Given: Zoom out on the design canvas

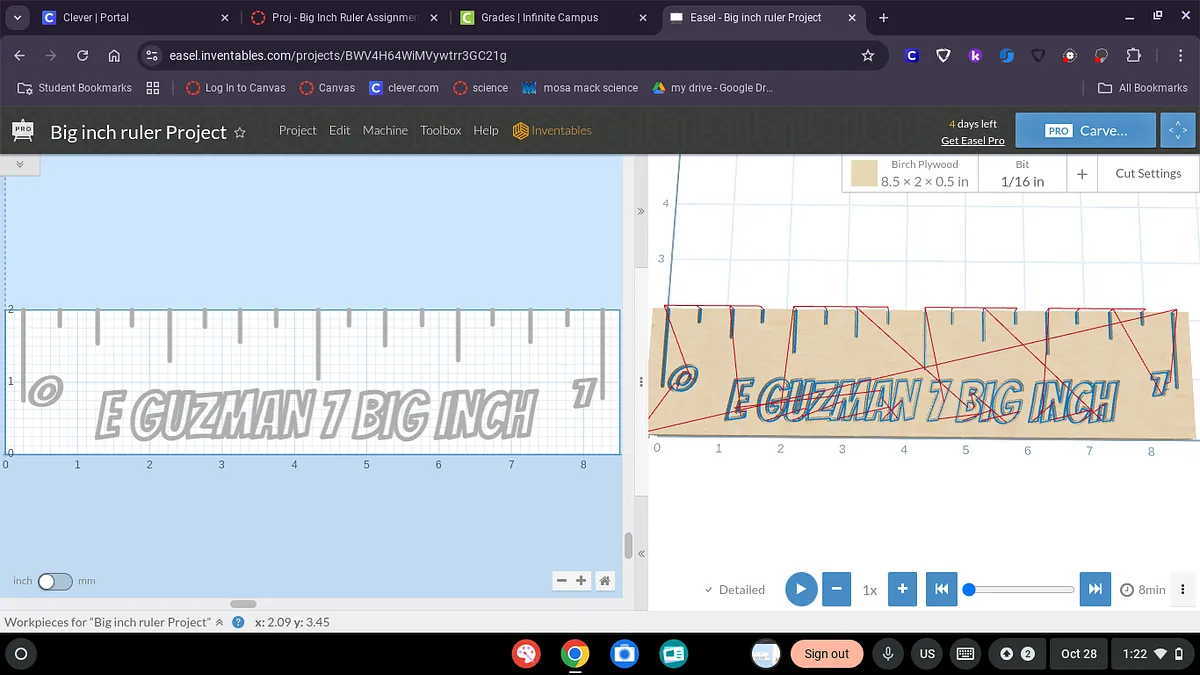Looking at the screenshot, I should (561, 580).
